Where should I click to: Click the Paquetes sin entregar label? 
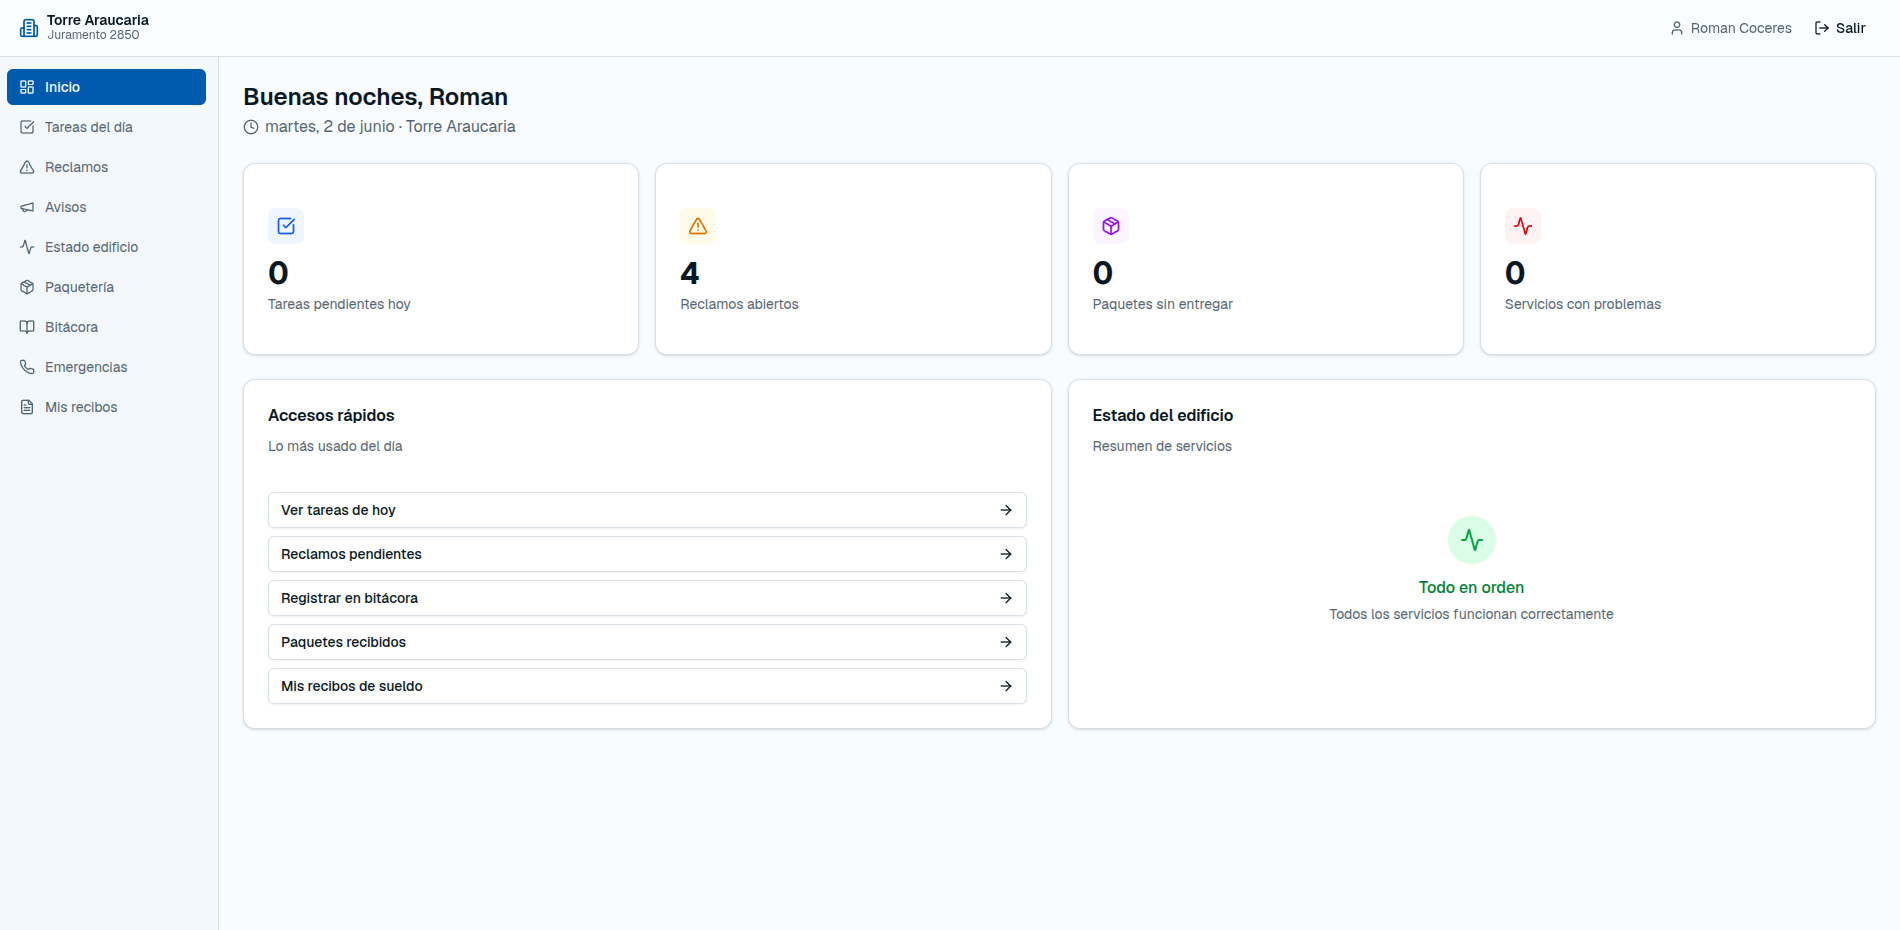(1162, 304)
